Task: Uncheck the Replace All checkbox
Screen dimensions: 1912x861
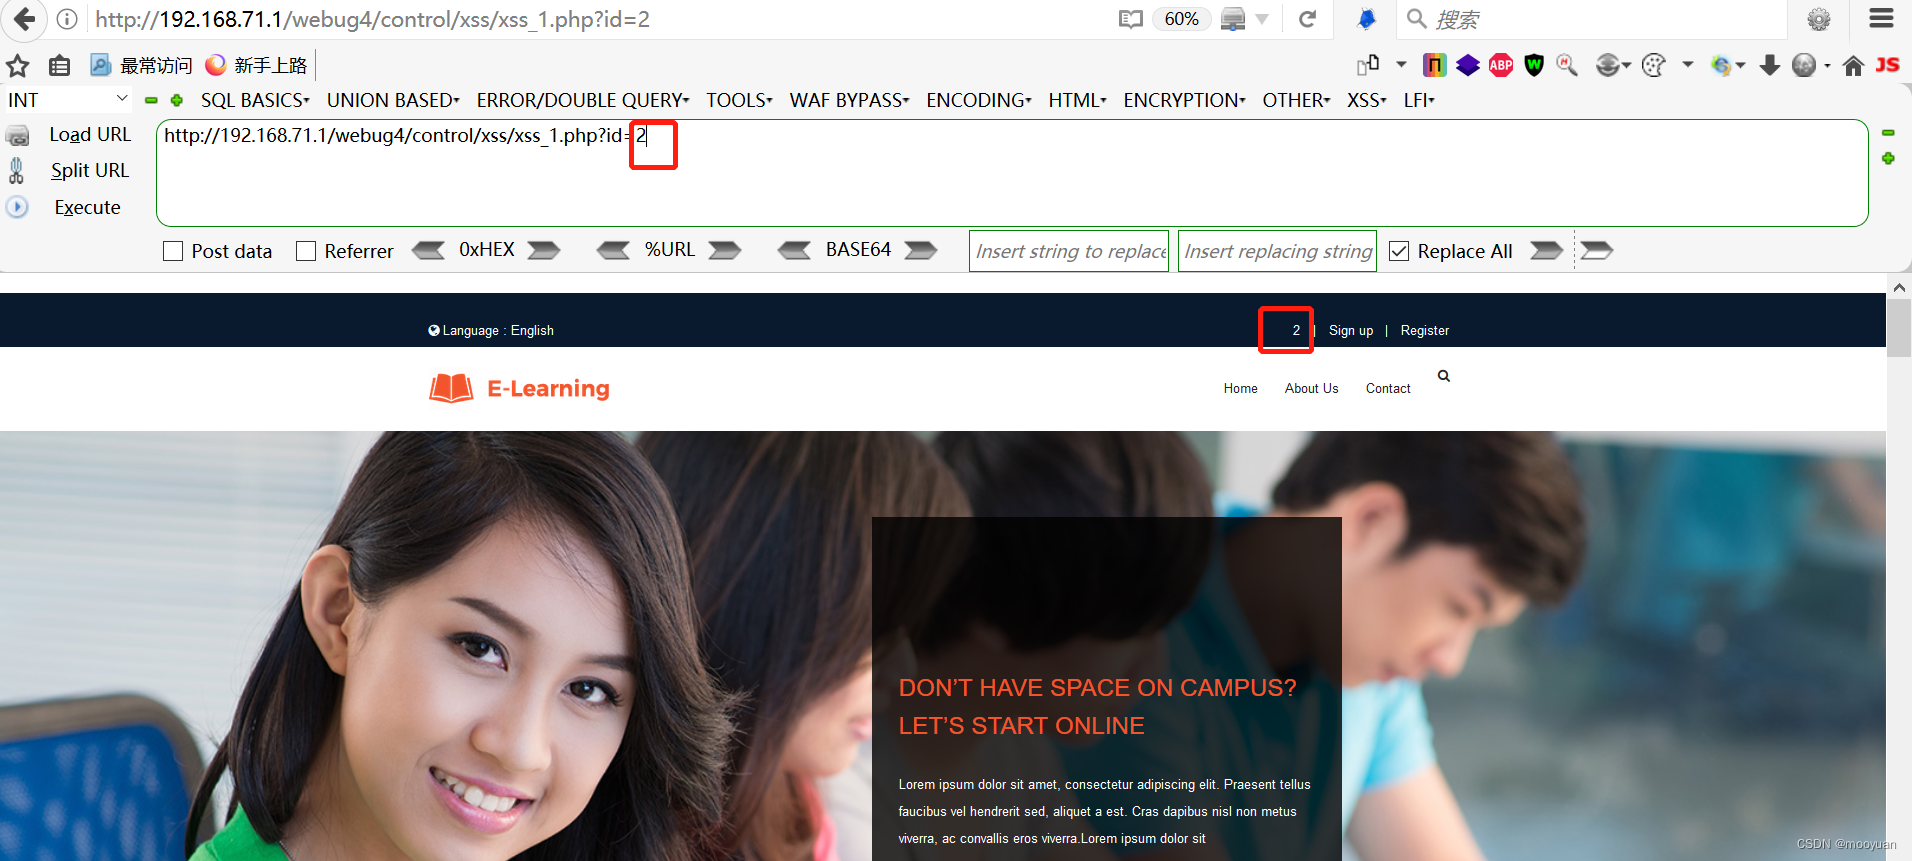Action: coord(1399,251)
